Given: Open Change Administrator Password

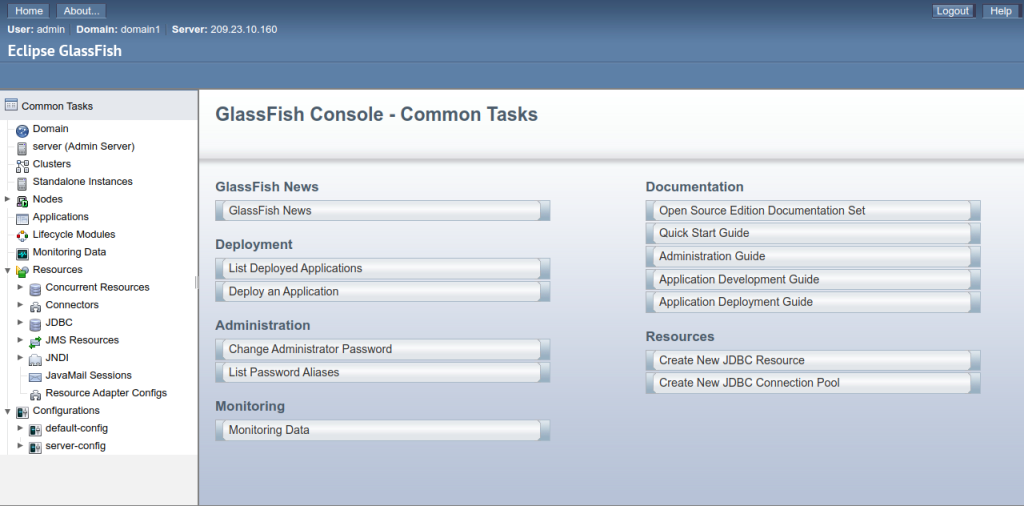Looking at the screenshot, I should coord(382,349).
